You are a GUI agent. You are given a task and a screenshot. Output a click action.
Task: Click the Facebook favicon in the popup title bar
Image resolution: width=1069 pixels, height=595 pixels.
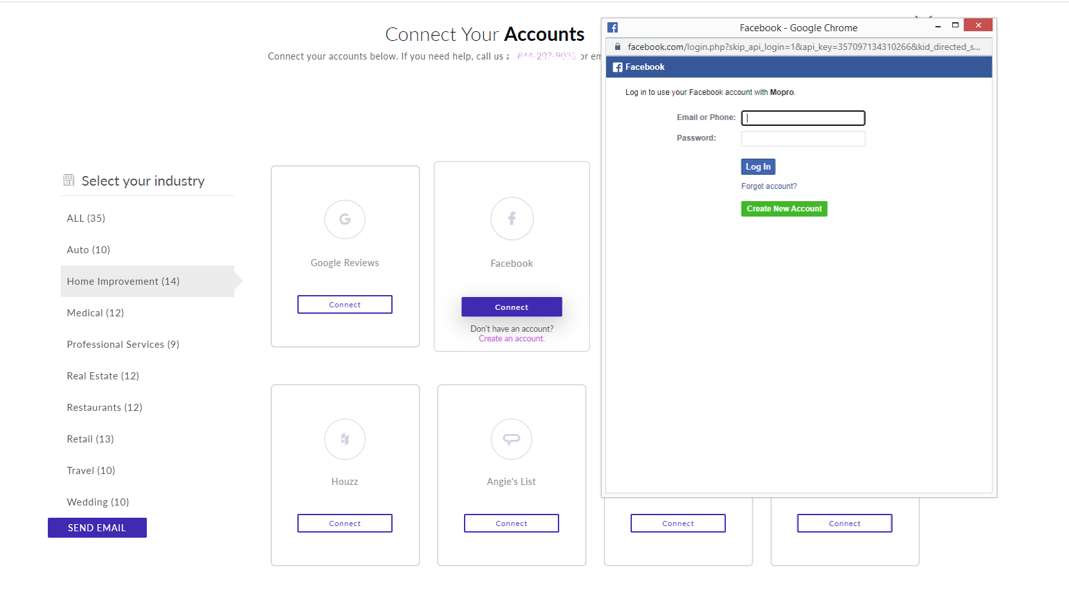[x=613, y=27]
